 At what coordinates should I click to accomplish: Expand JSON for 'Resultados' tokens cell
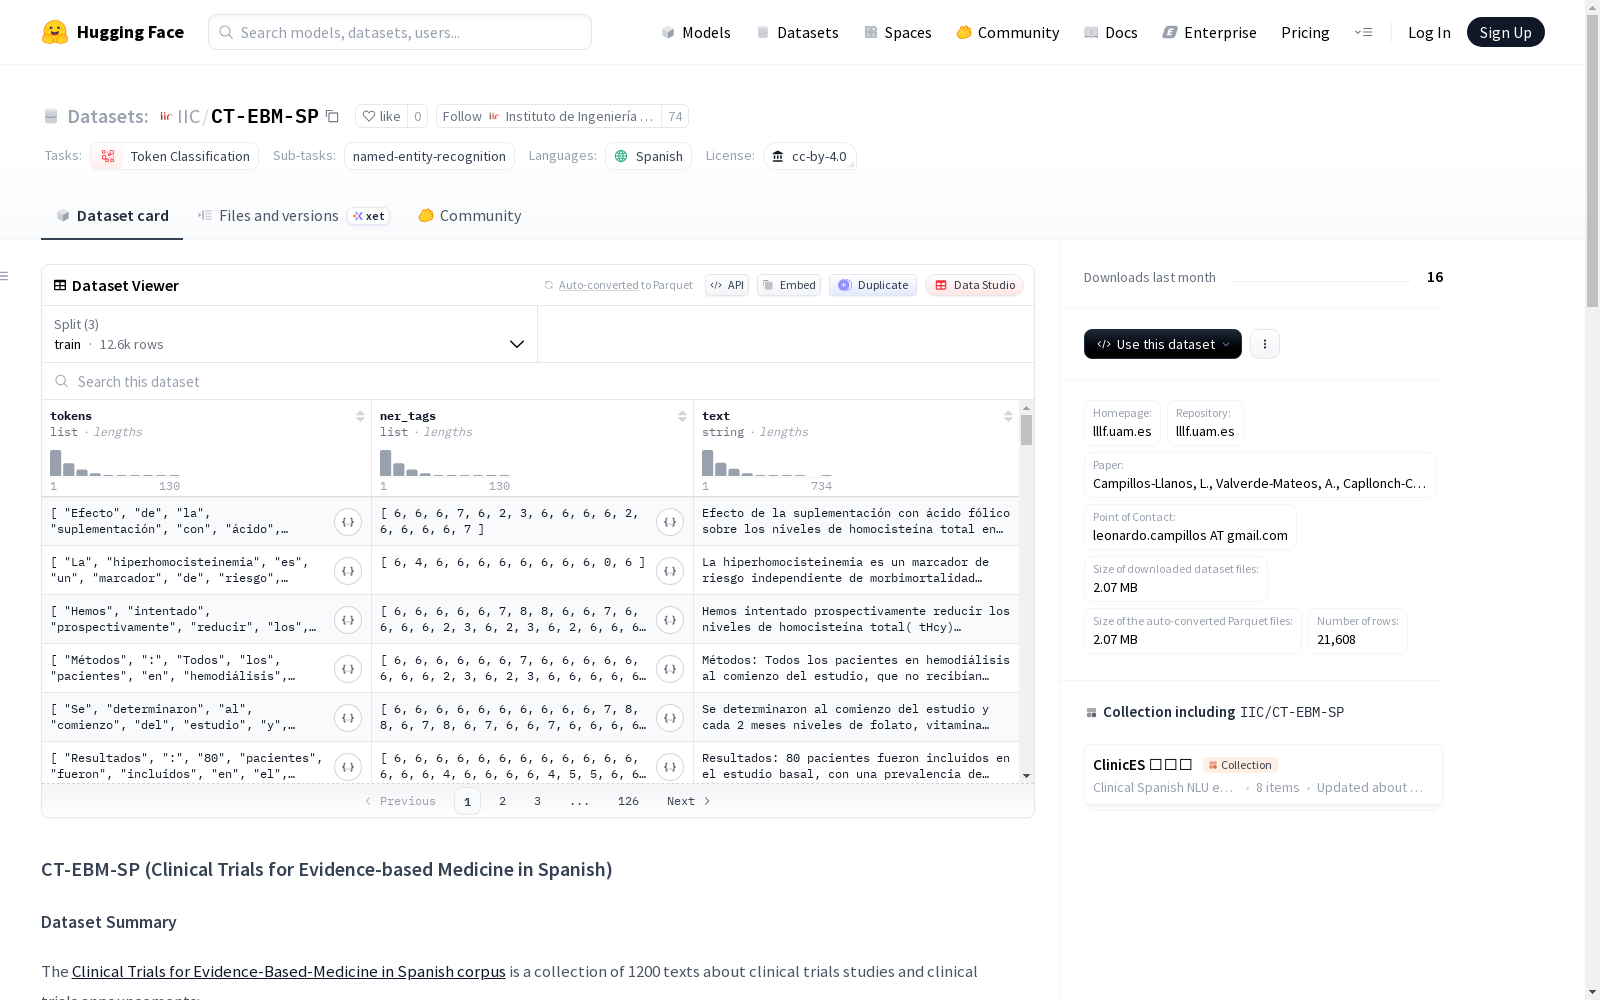(x=348, y=766)
